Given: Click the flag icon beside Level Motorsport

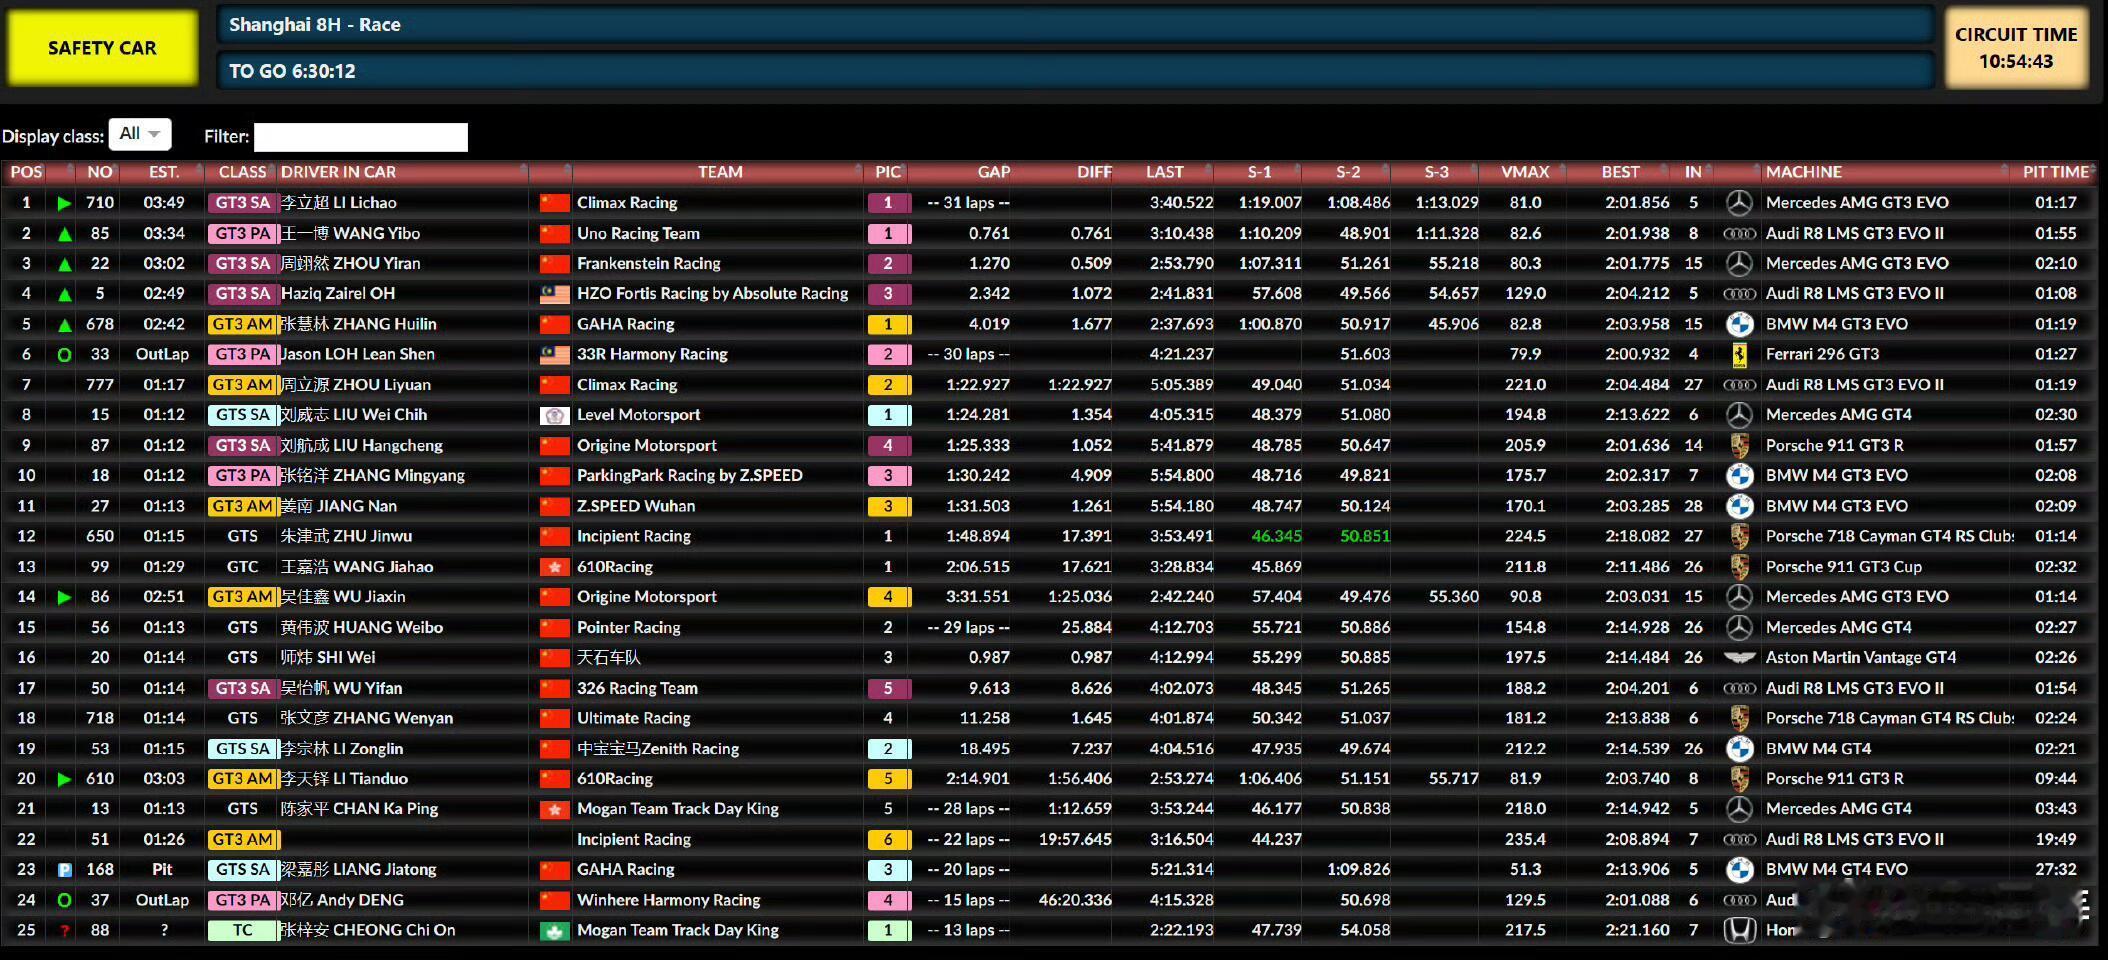Looking at the screenshot, I should tap(554, 415).
